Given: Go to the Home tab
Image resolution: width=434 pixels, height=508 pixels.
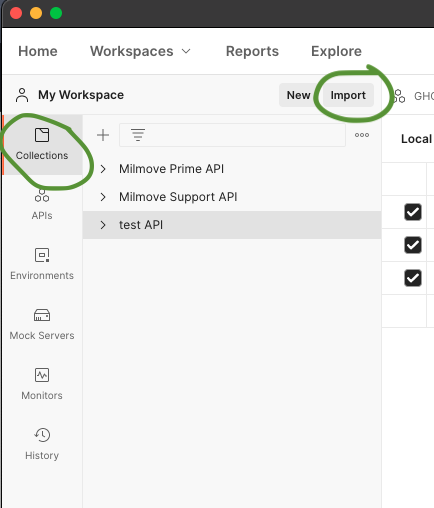Looking at the screenshot, I should (38, 51).
